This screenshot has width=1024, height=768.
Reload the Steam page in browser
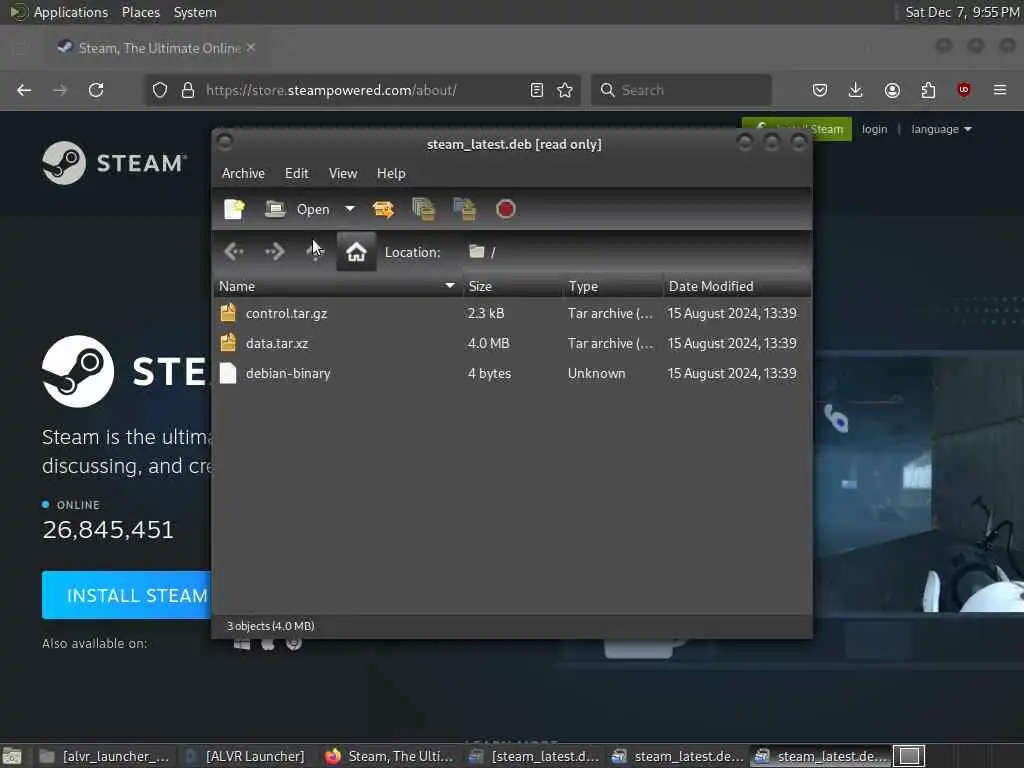pyautogui.click(x=96, y=90)
